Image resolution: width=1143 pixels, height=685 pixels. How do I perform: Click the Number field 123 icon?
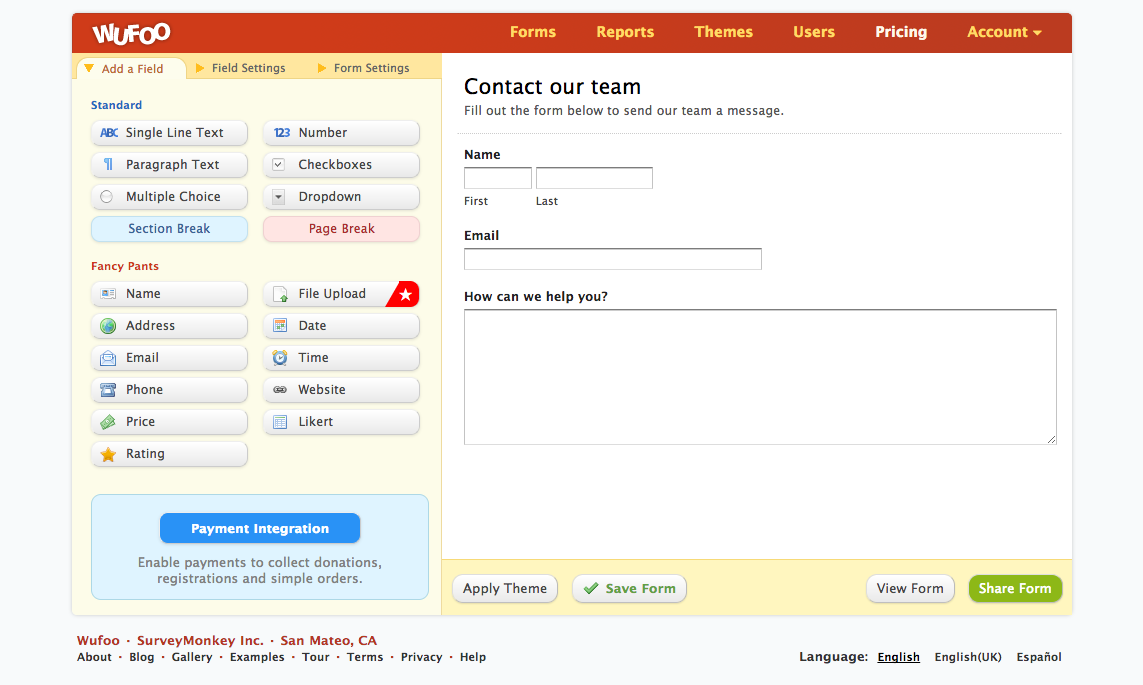281,133
